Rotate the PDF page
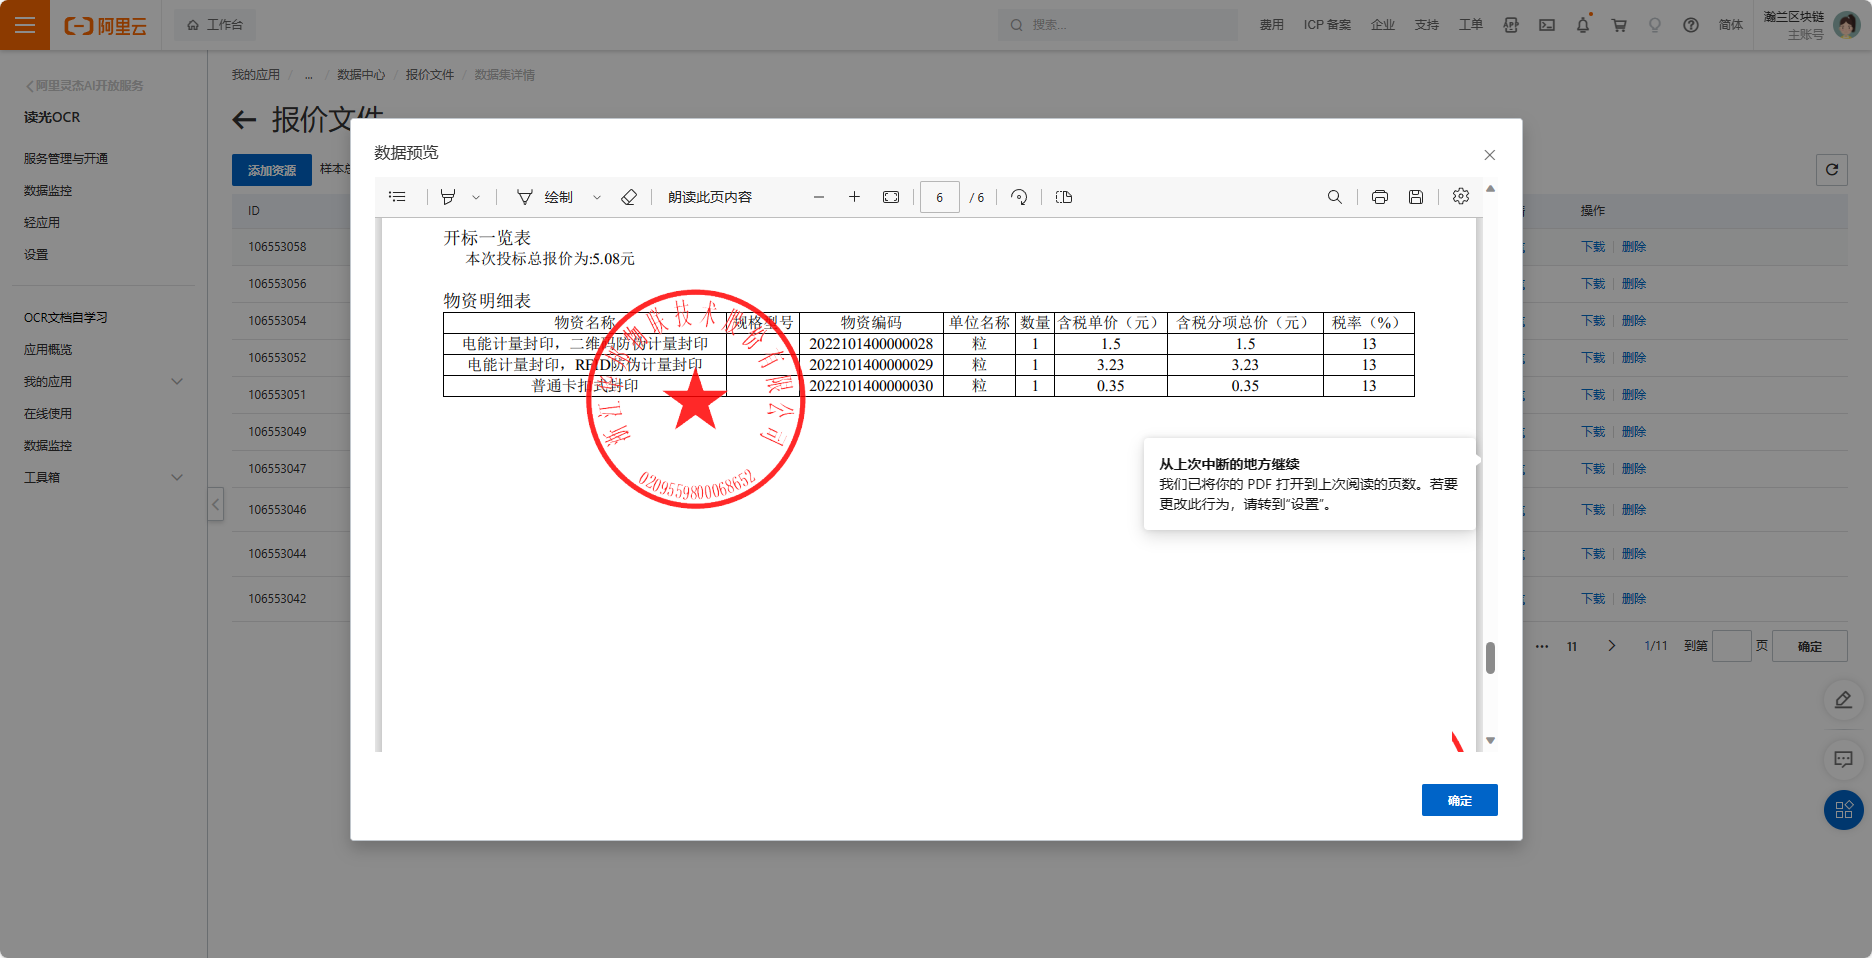 tap(1019, 197)
